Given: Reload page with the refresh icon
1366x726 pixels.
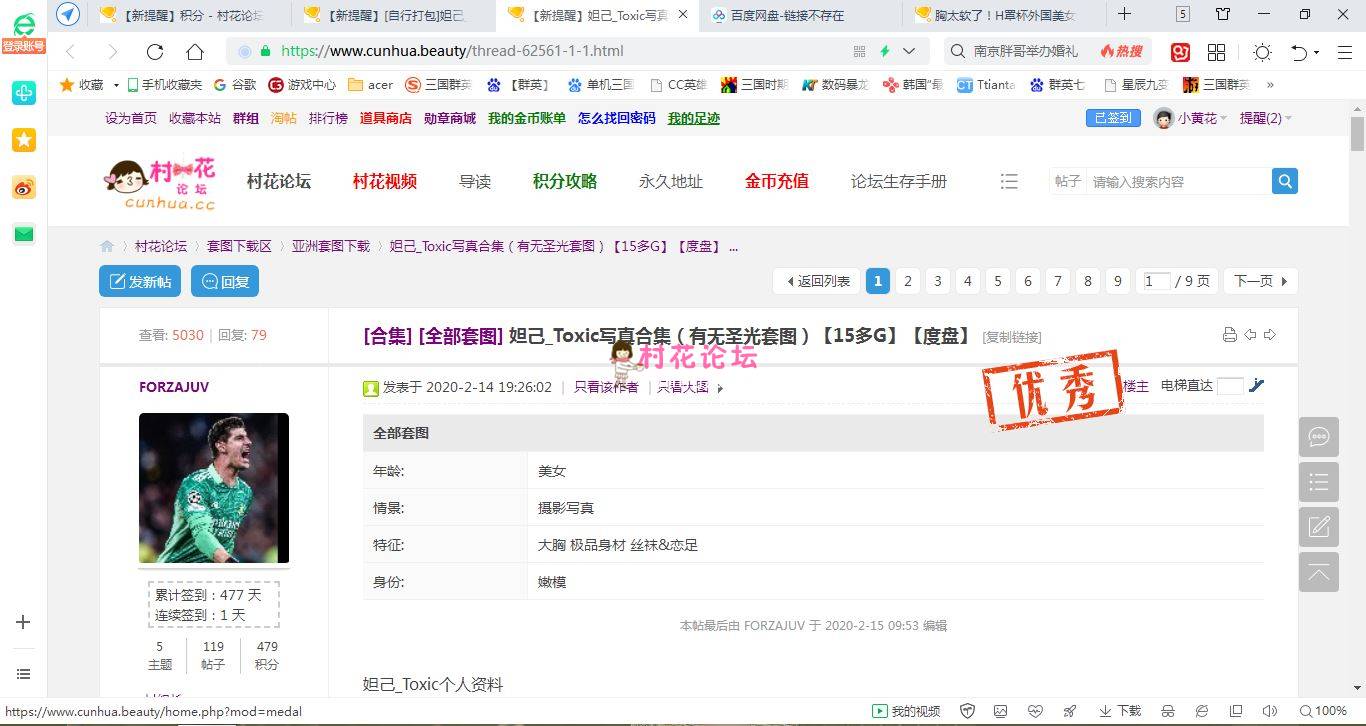Looking at the screenshot, I should (x=155, y=51).
